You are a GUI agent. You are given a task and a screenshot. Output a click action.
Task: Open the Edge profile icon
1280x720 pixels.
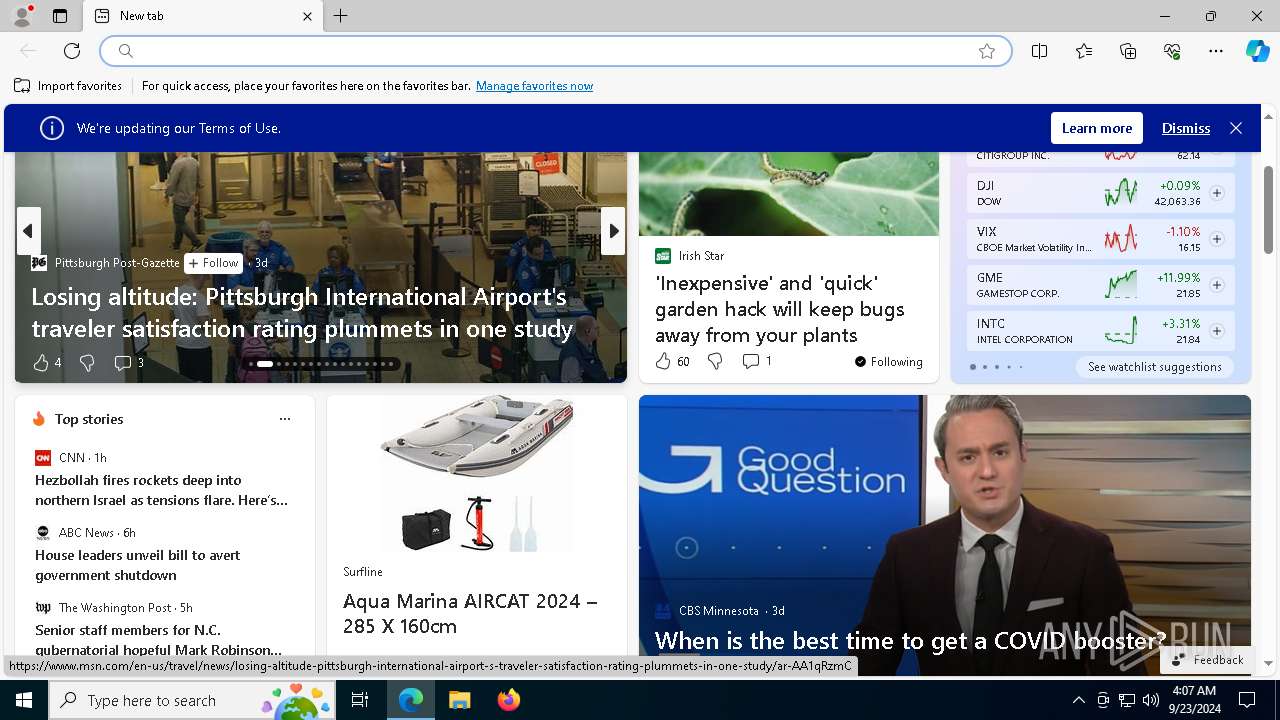point(21,16)
